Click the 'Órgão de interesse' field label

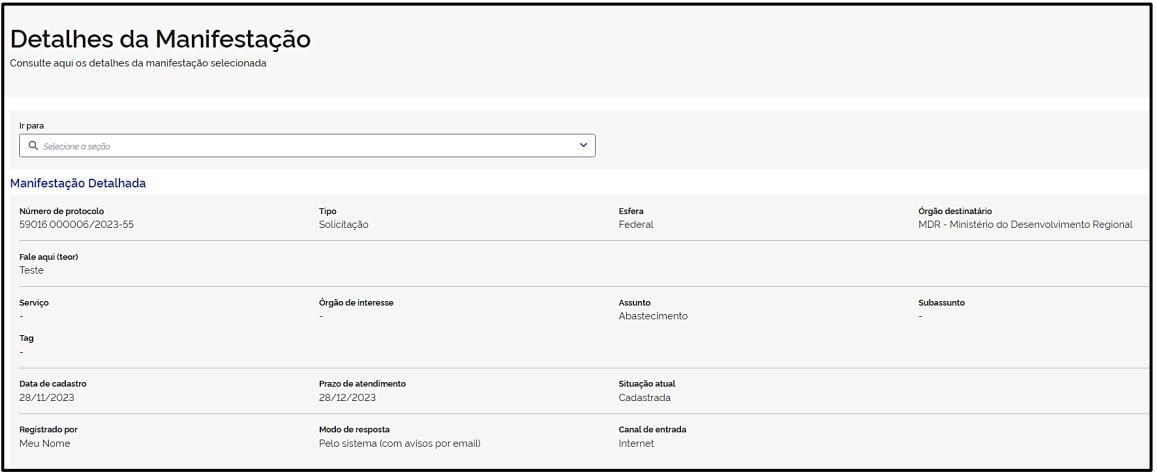(x=355, y=303)
